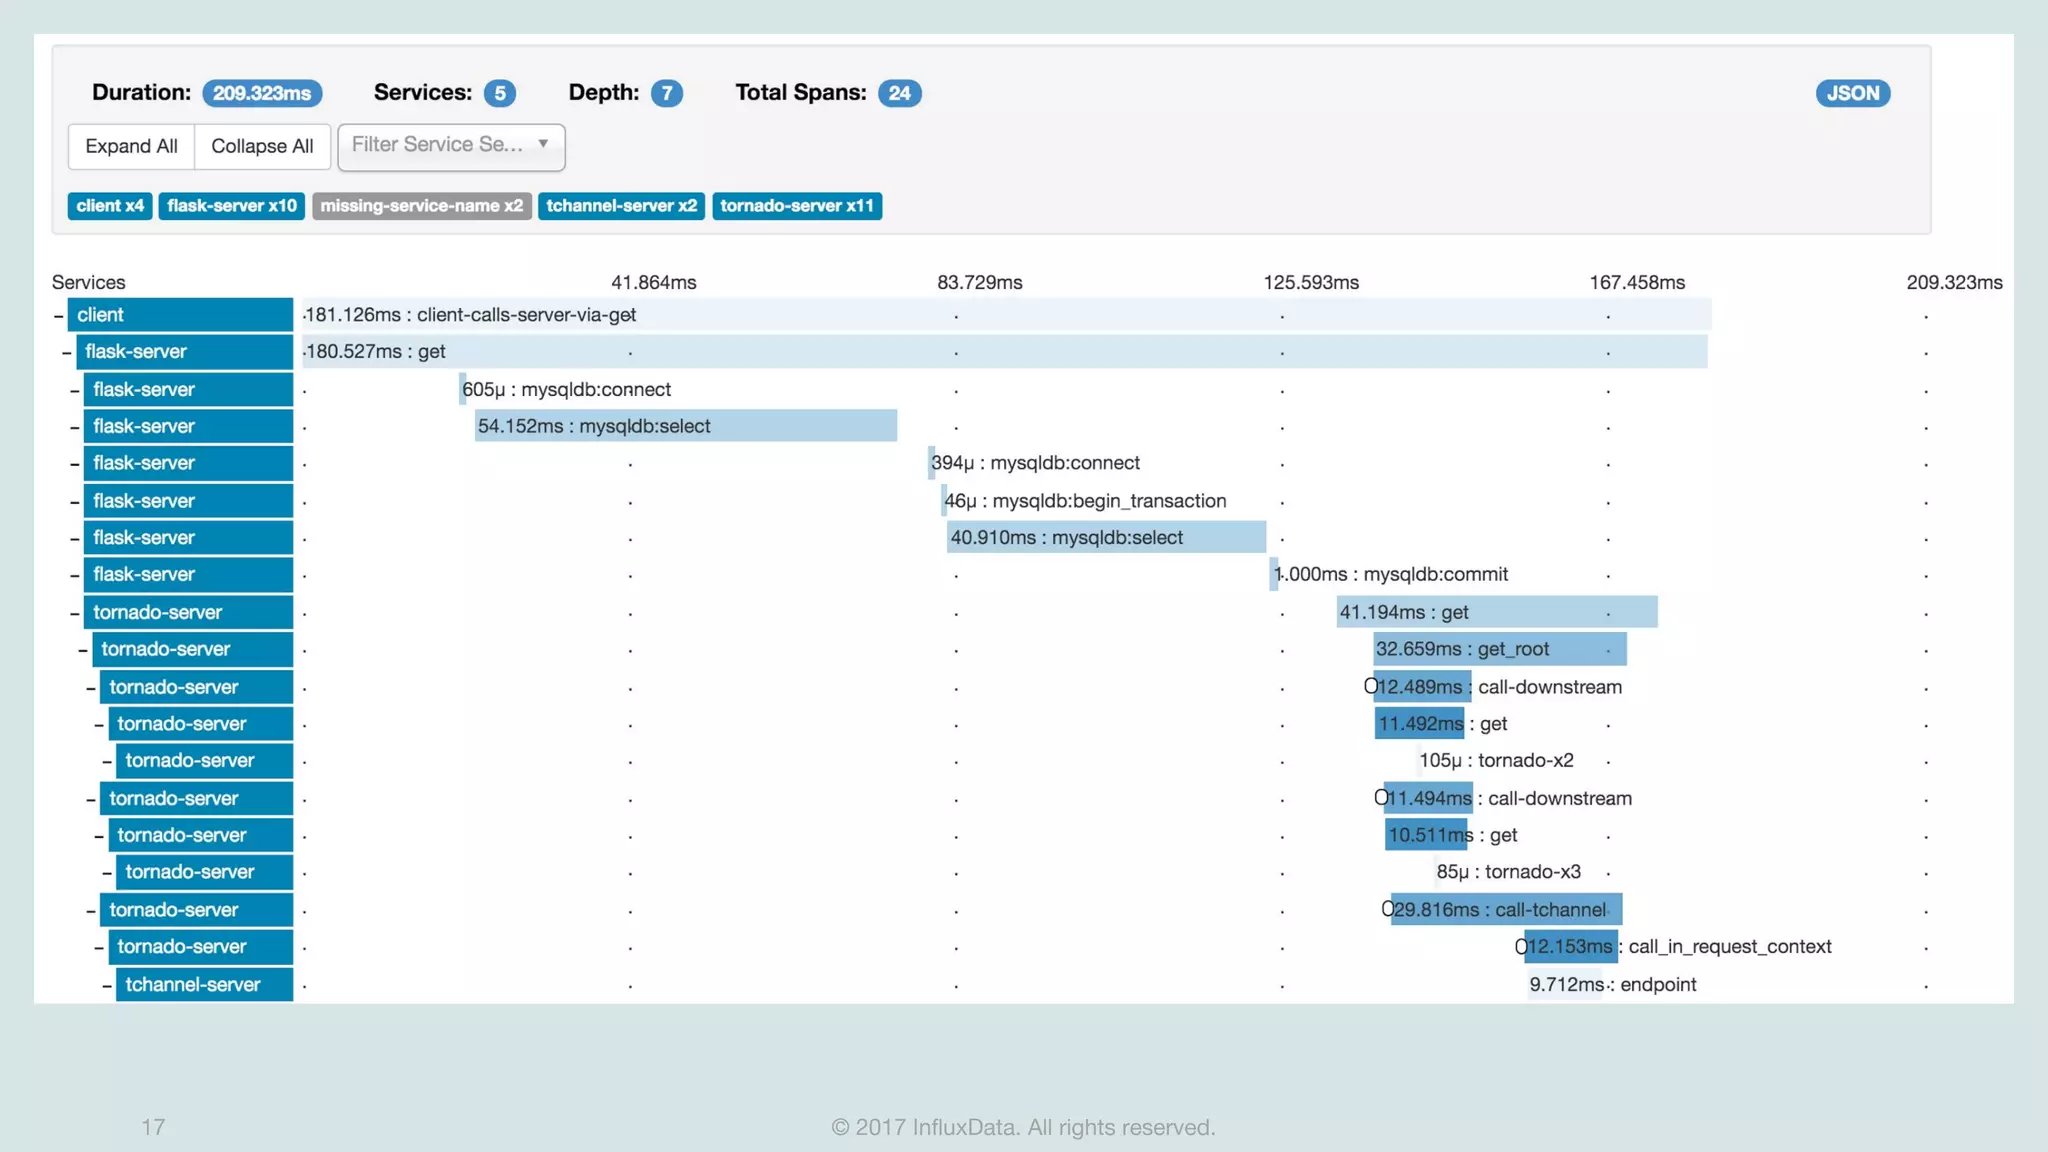The width and height of the screenshot is (2048, 1152).
Task: Select the flask-server x10 service tag
Action: 232,206
